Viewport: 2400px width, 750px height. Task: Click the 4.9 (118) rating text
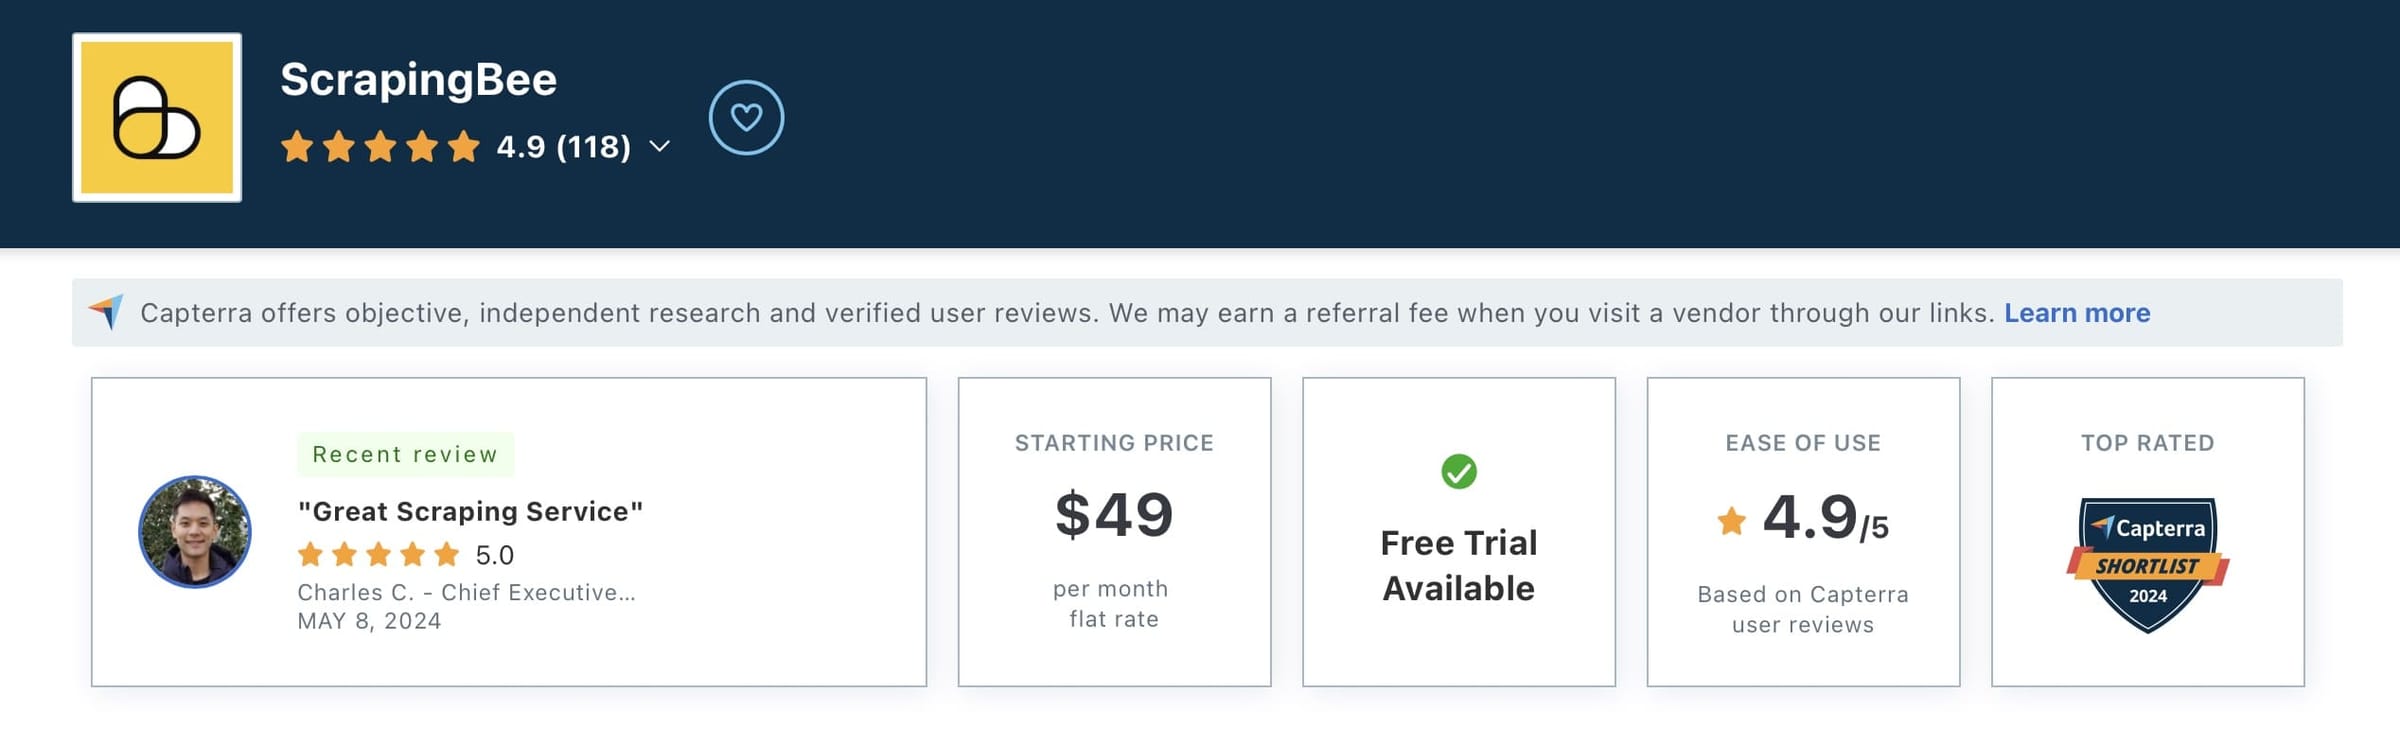click(562, 147)
